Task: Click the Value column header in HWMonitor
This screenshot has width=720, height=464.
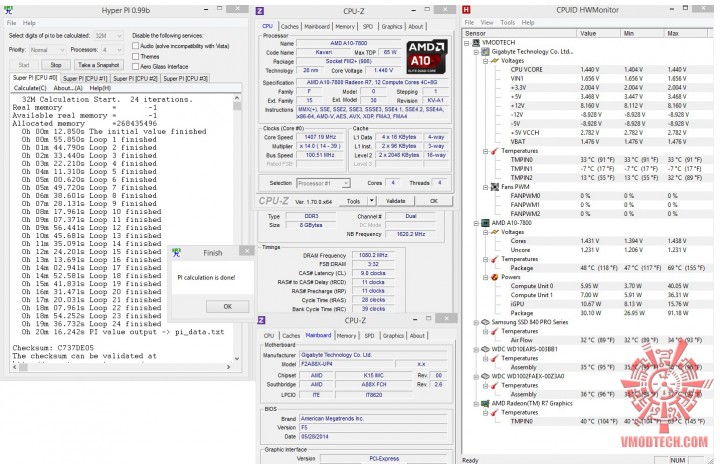Action: [598, 33]
